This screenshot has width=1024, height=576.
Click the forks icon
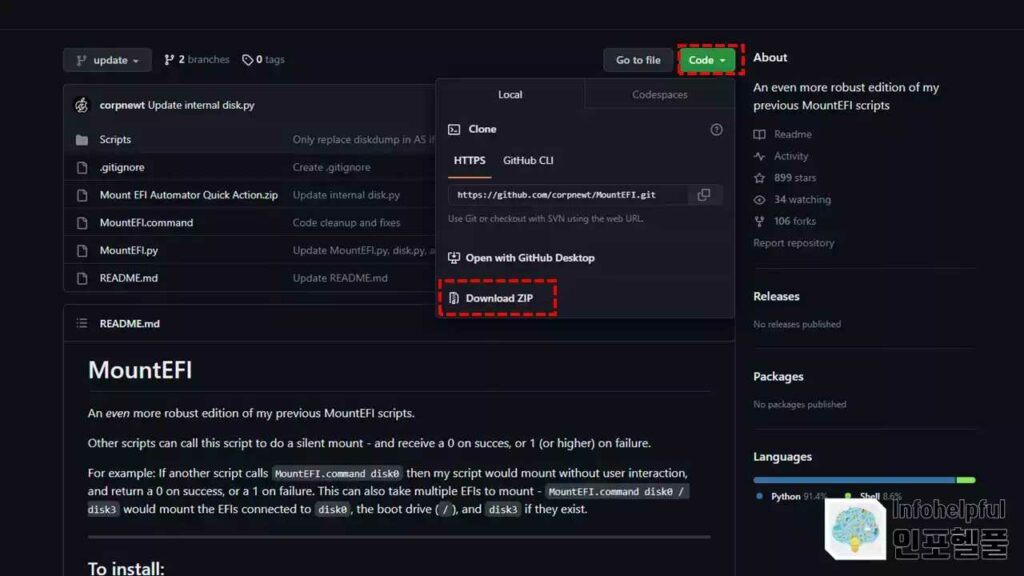[x=760, y=221]
